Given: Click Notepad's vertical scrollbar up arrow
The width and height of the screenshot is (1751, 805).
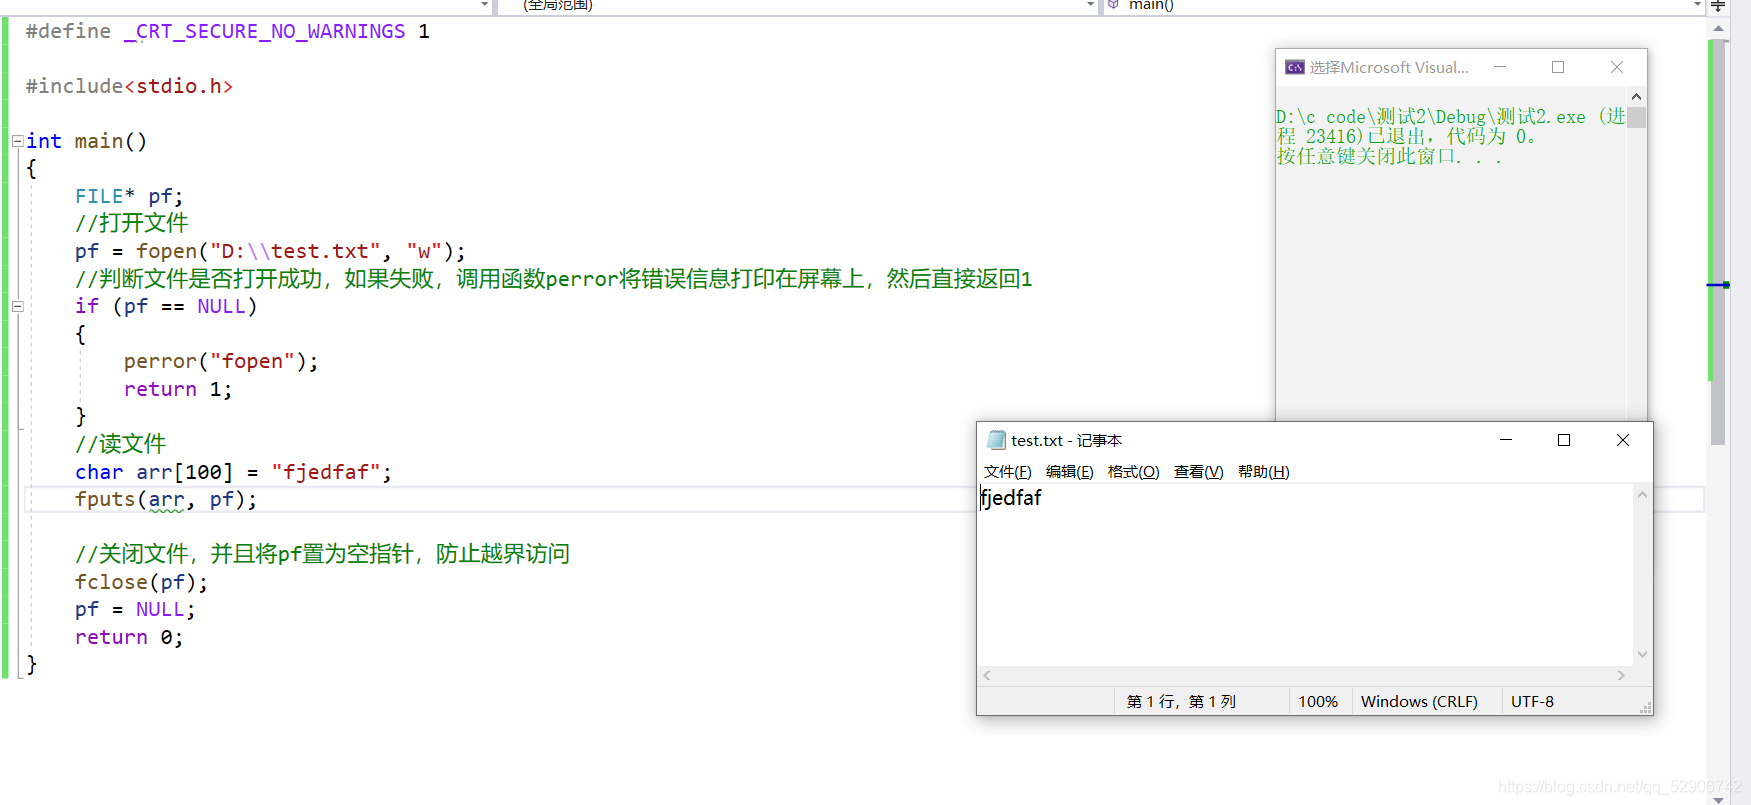Looking at the screenshot, I should click(1642, 495).
